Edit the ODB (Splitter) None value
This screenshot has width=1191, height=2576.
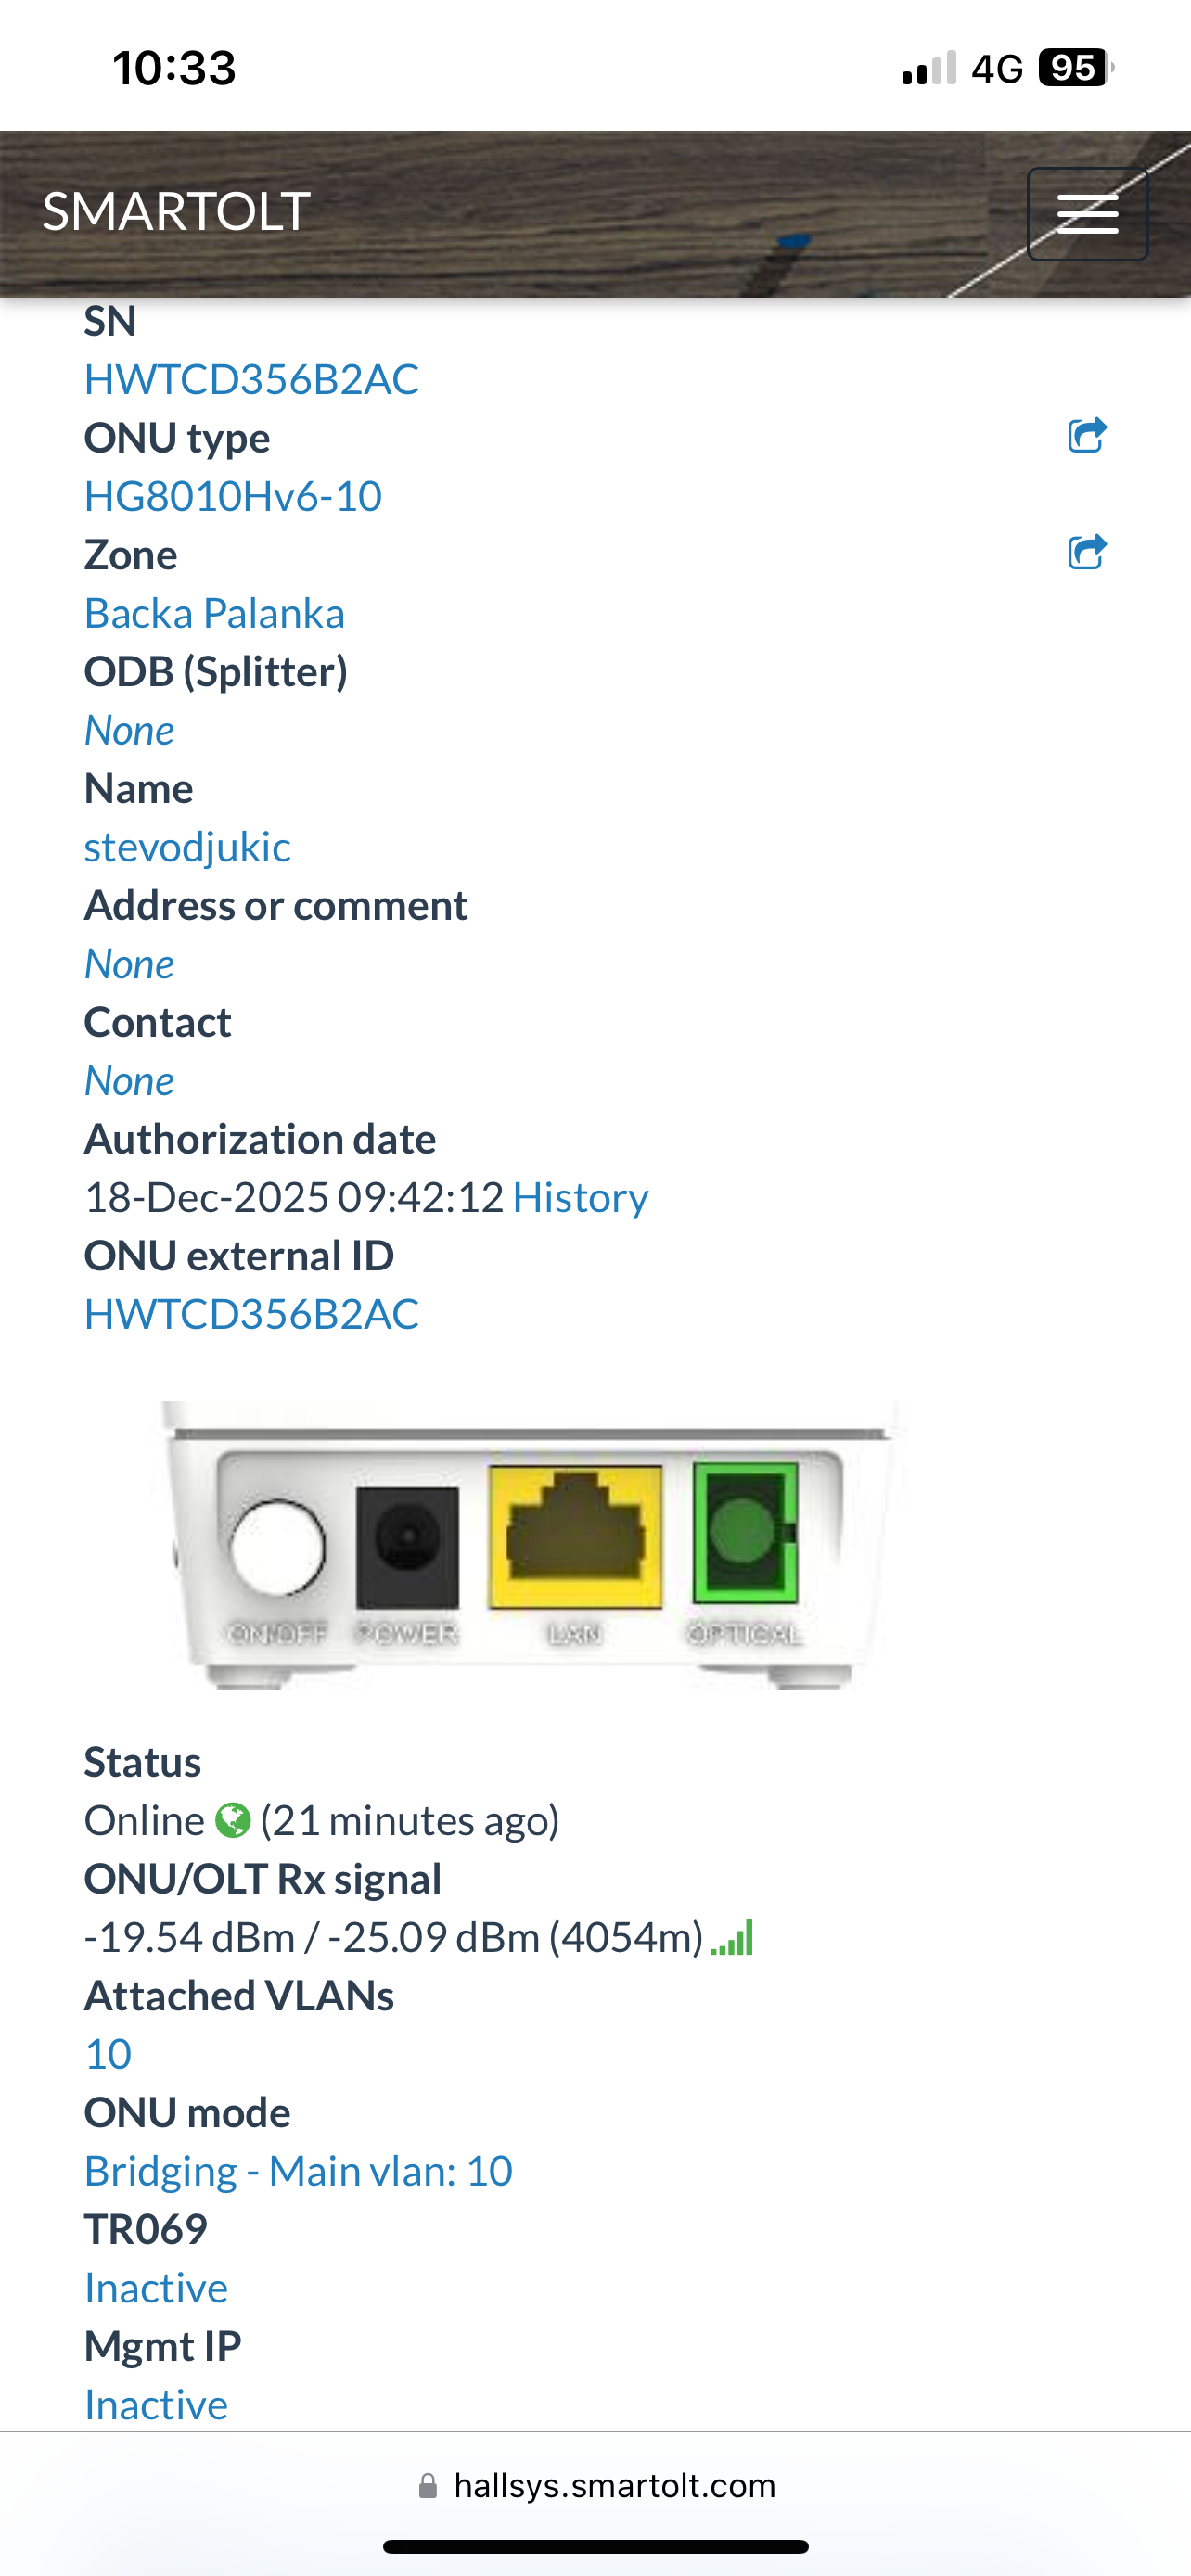coord(129,730)
